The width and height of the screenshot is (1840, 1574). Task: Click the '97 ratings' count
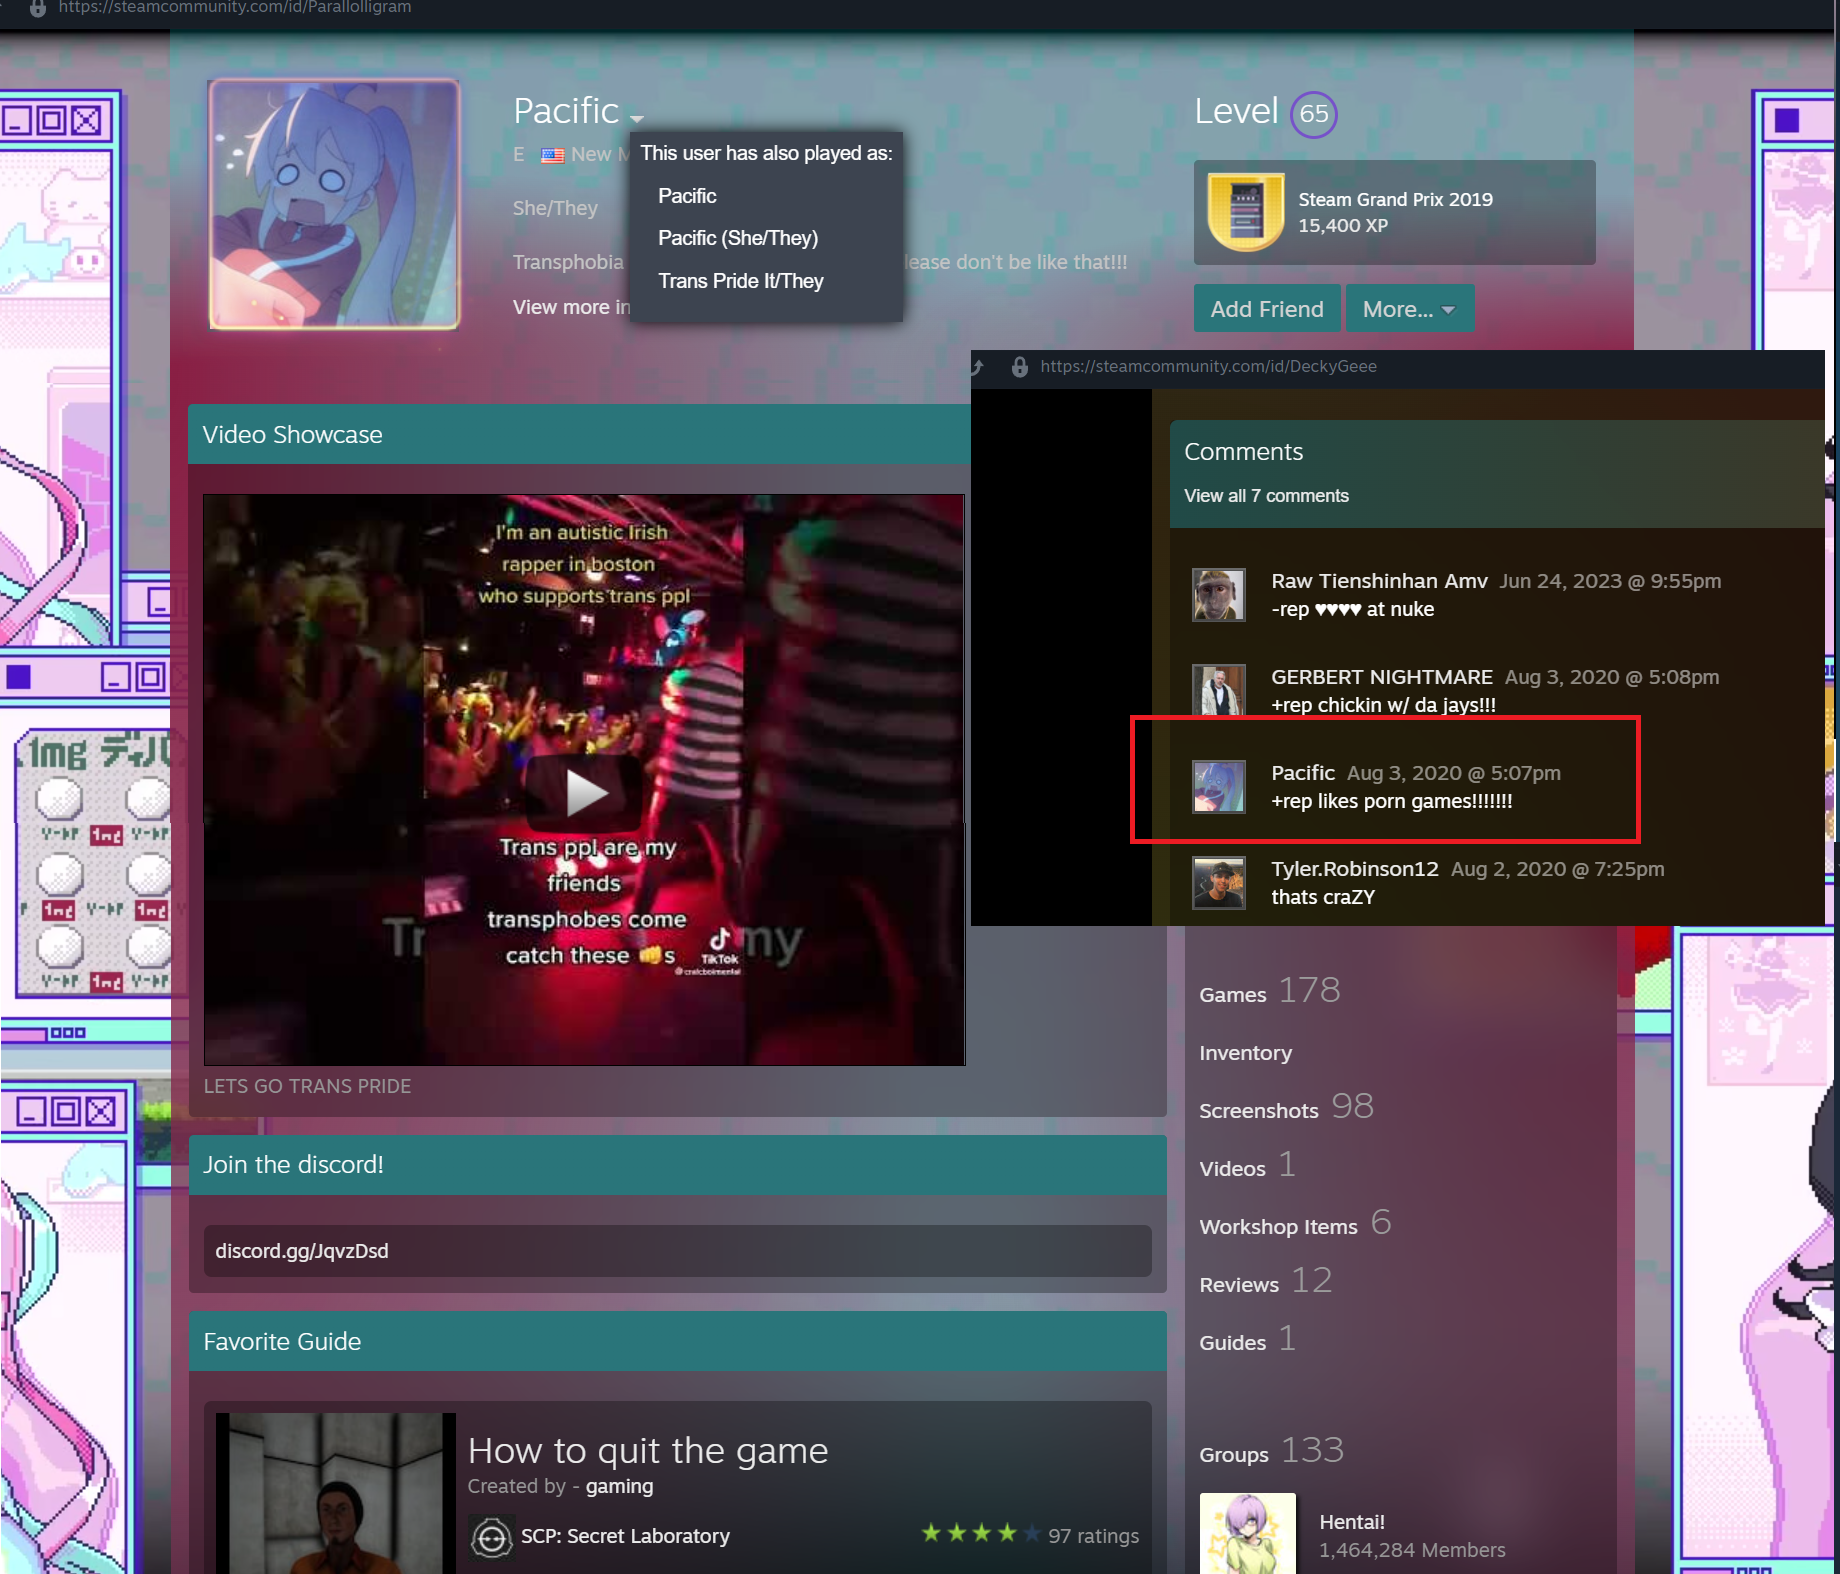click(x=1093, y=1536)
